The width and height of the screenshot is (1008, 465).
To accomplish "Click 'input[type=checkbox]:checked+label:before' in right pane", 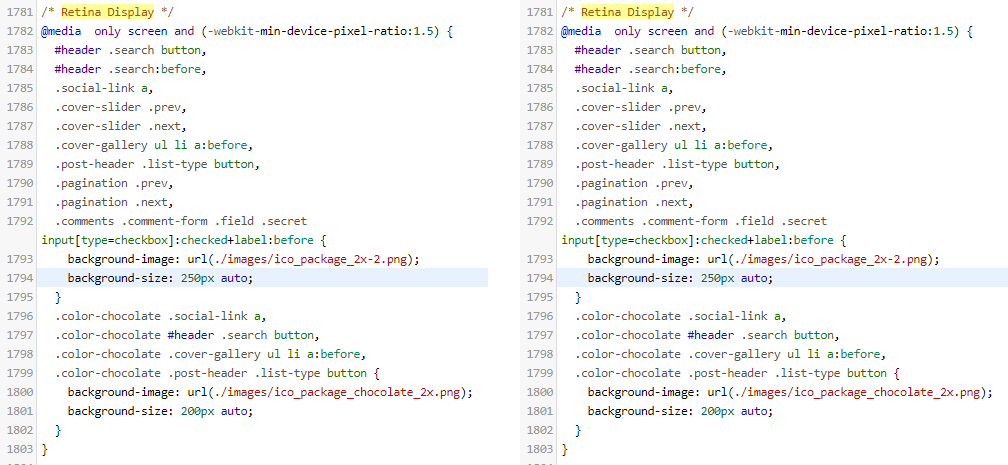I will (698, 240).
